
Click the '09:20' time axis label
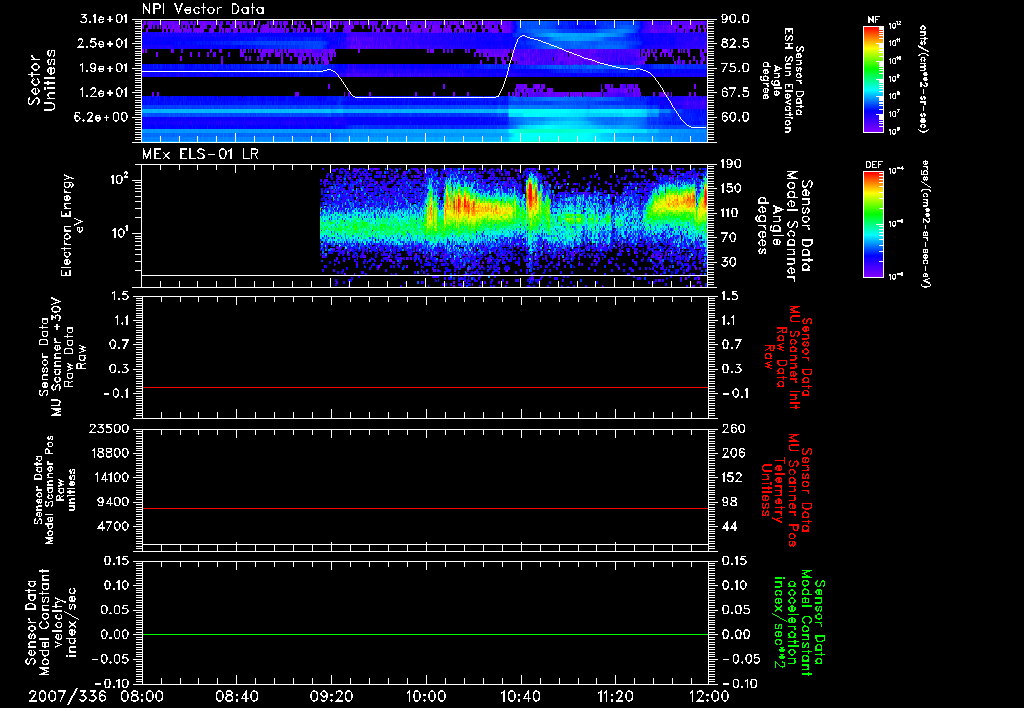click(x=331, y=696)
